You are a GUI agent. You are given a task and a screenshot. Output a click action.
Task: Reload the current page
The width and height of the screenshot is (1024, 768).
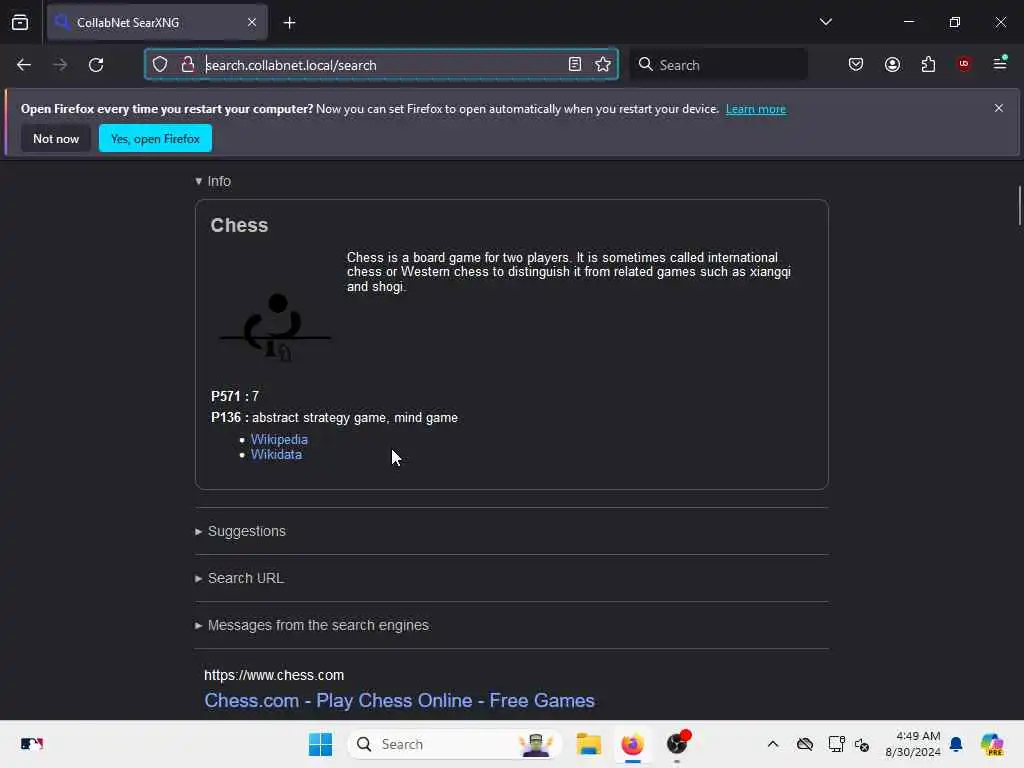point(96,65)
